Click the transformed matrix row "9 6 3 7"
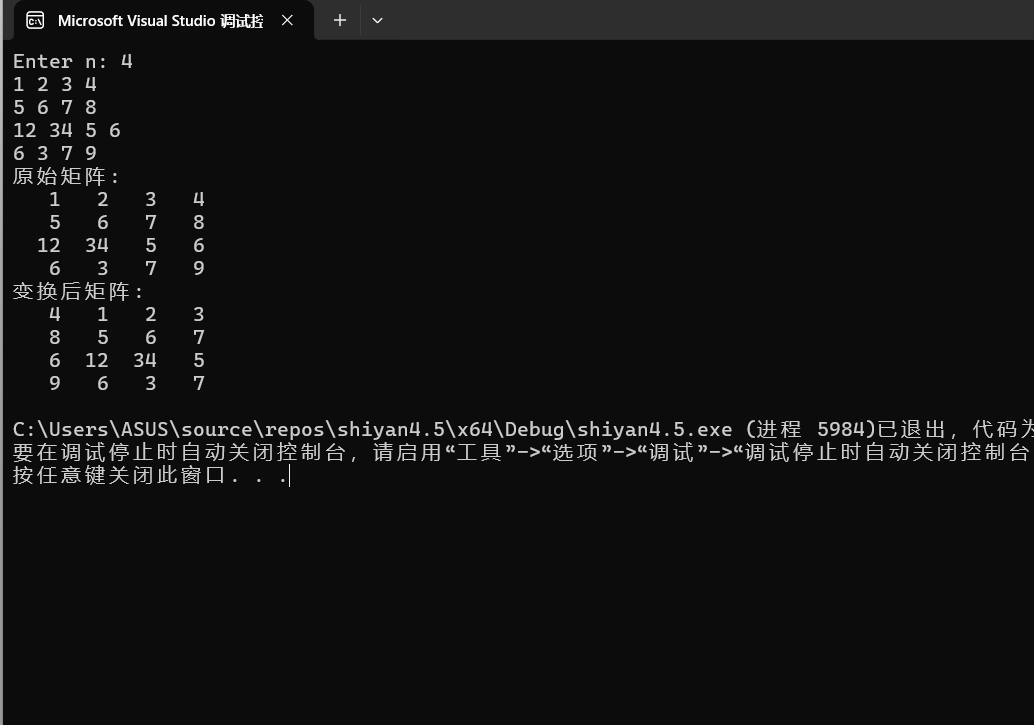 point(127,383)
